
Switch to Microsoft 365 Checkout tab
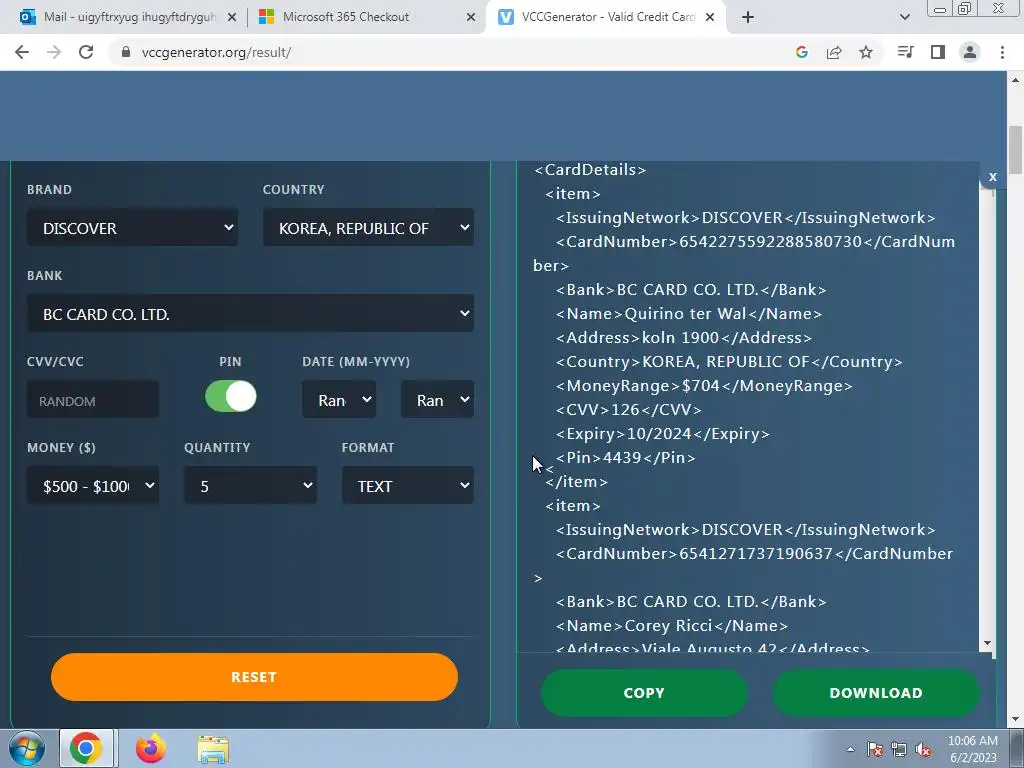pos(364,17)
